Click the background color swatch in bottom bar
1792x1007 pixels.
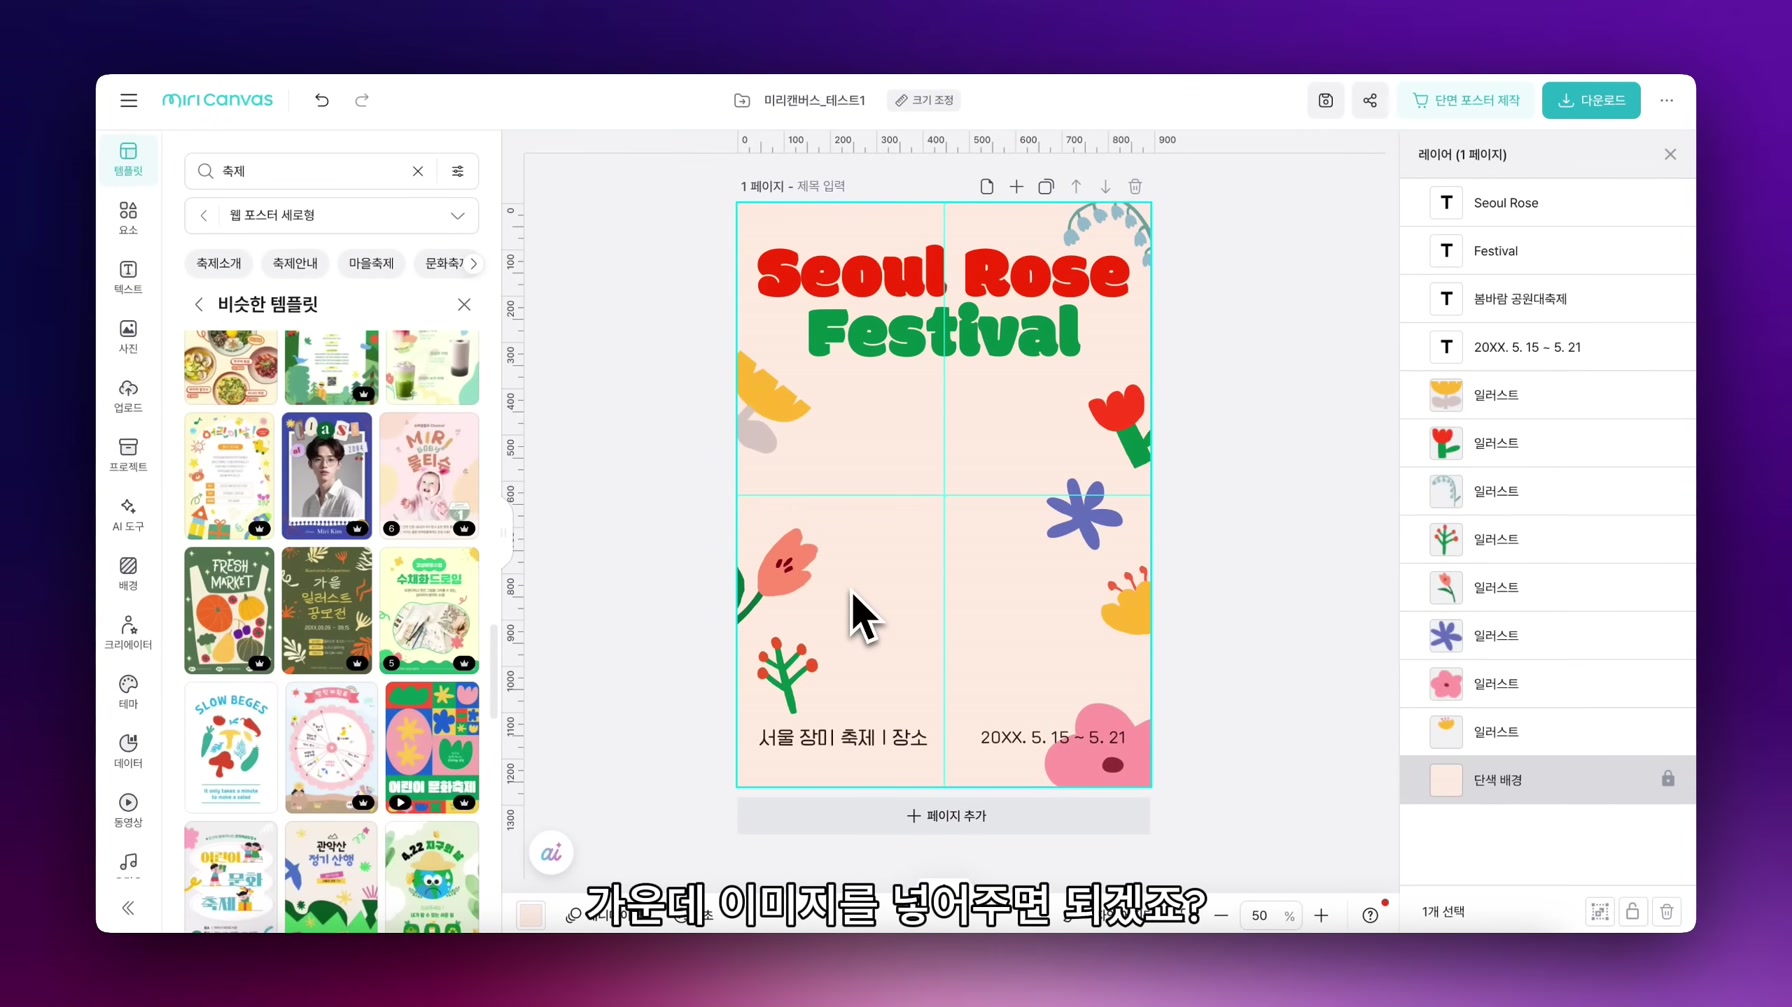(531, 914)
